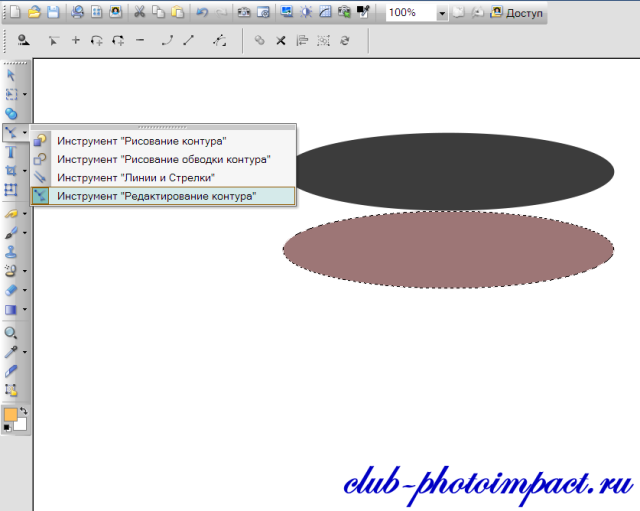Choose the curve segment icon
Viewport: 640px width, 511px height.
coord(167,40)
